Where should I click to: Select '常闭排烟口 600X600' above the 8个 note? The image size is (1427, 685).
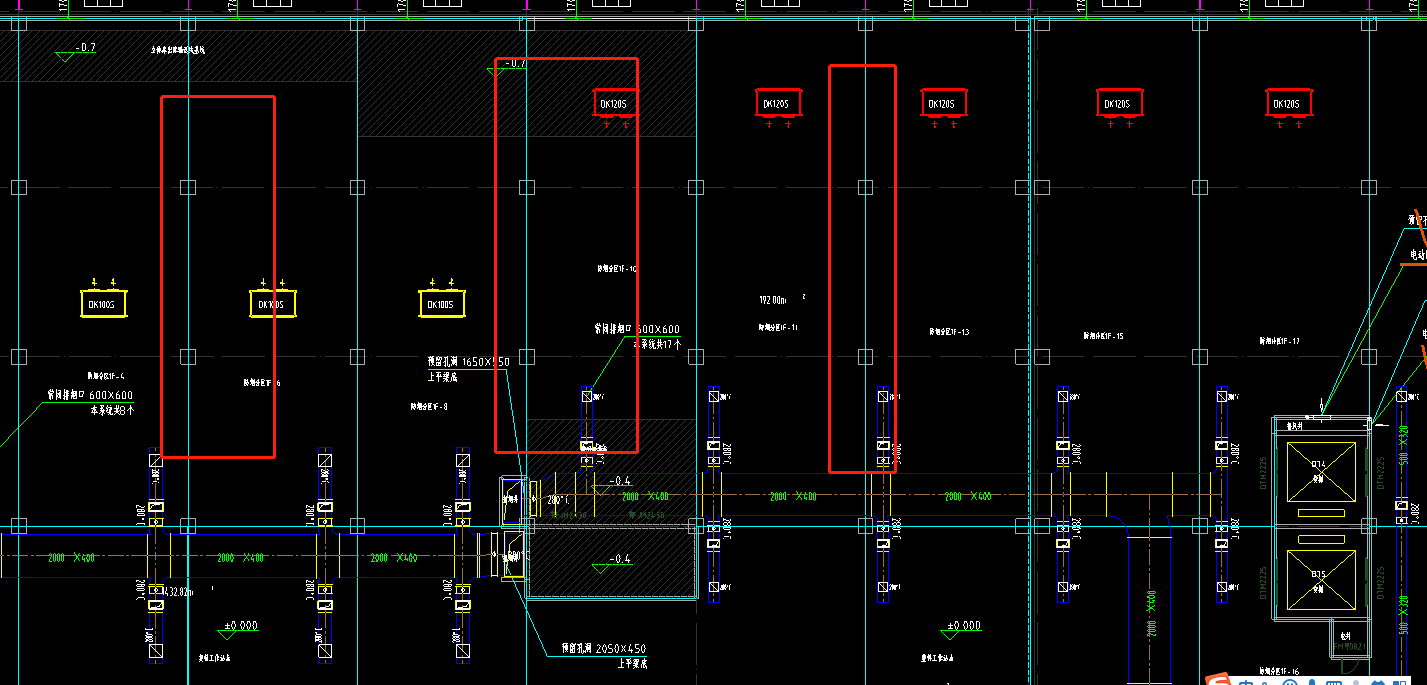[91, 395]
